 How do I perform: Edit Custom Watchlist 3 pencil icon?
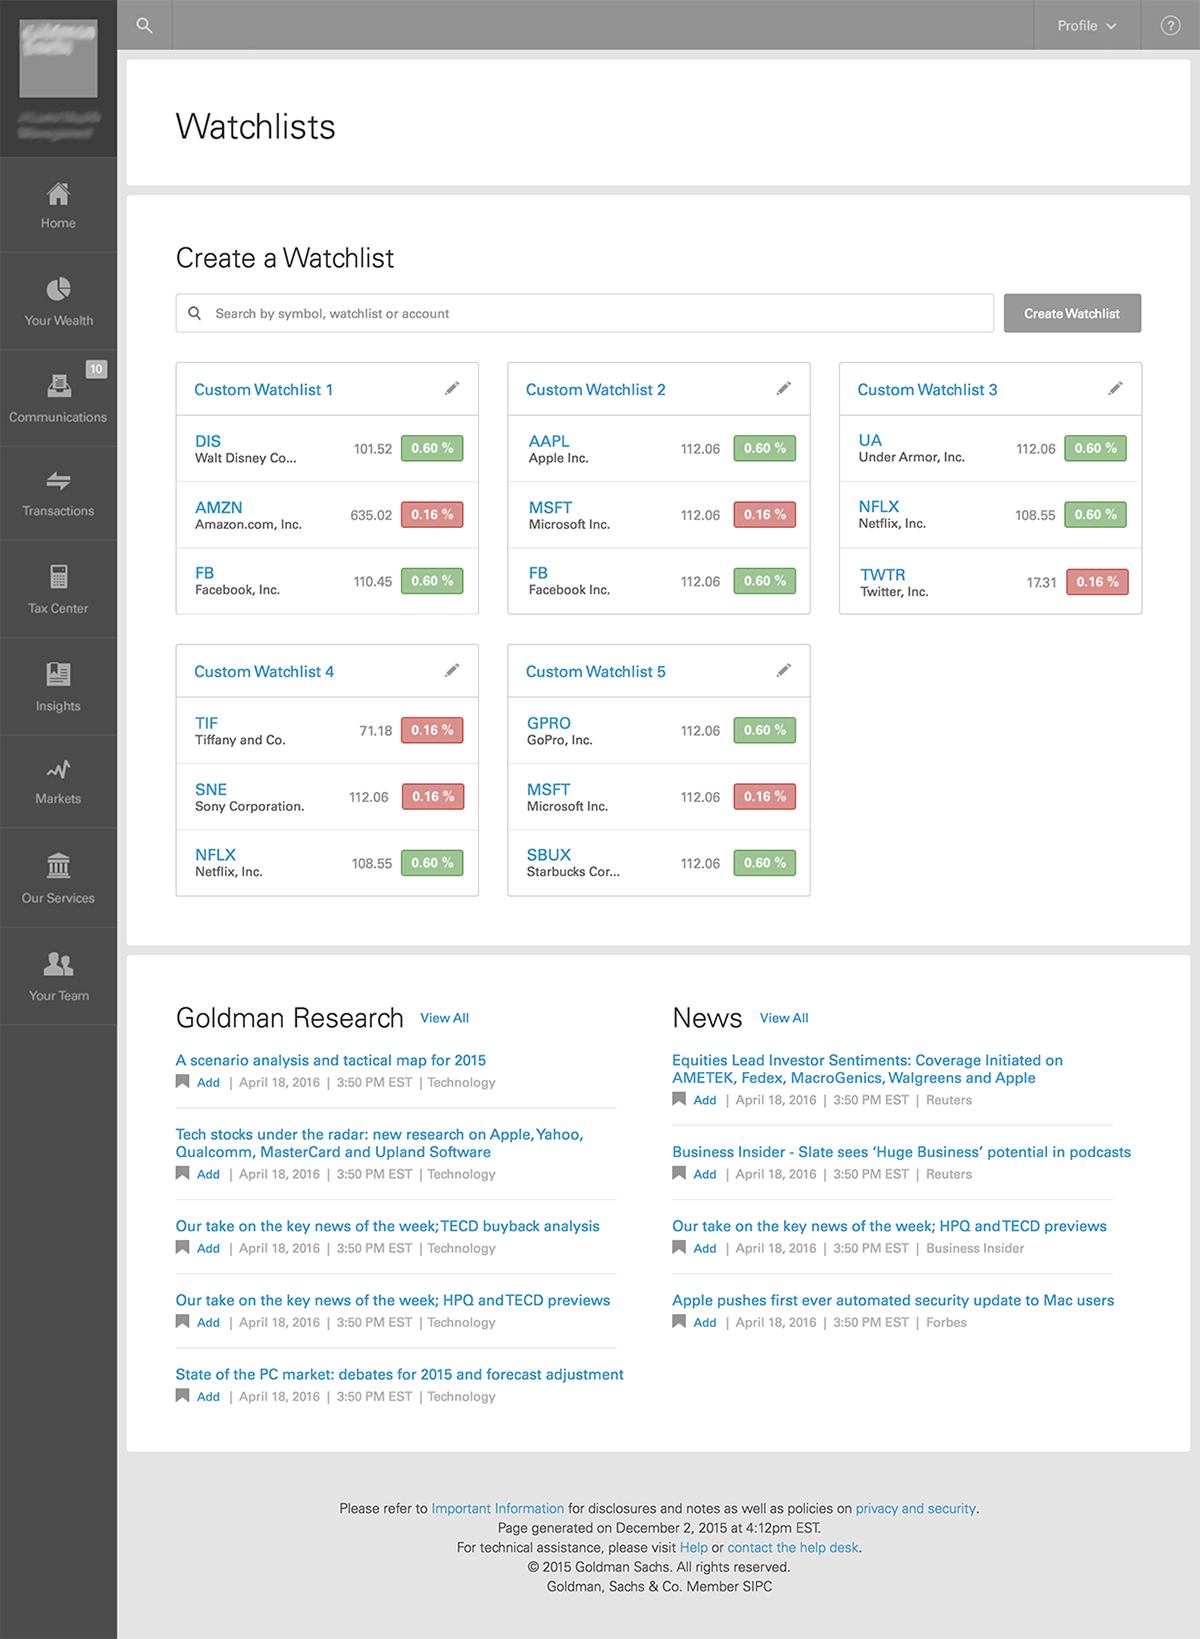click(1115, 388)
